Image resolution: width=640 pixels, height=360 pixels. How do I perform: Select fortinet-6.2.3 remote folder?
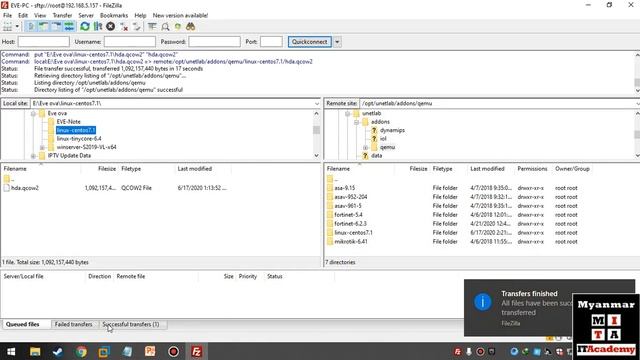pyautogui.click(x=350, y=224)
